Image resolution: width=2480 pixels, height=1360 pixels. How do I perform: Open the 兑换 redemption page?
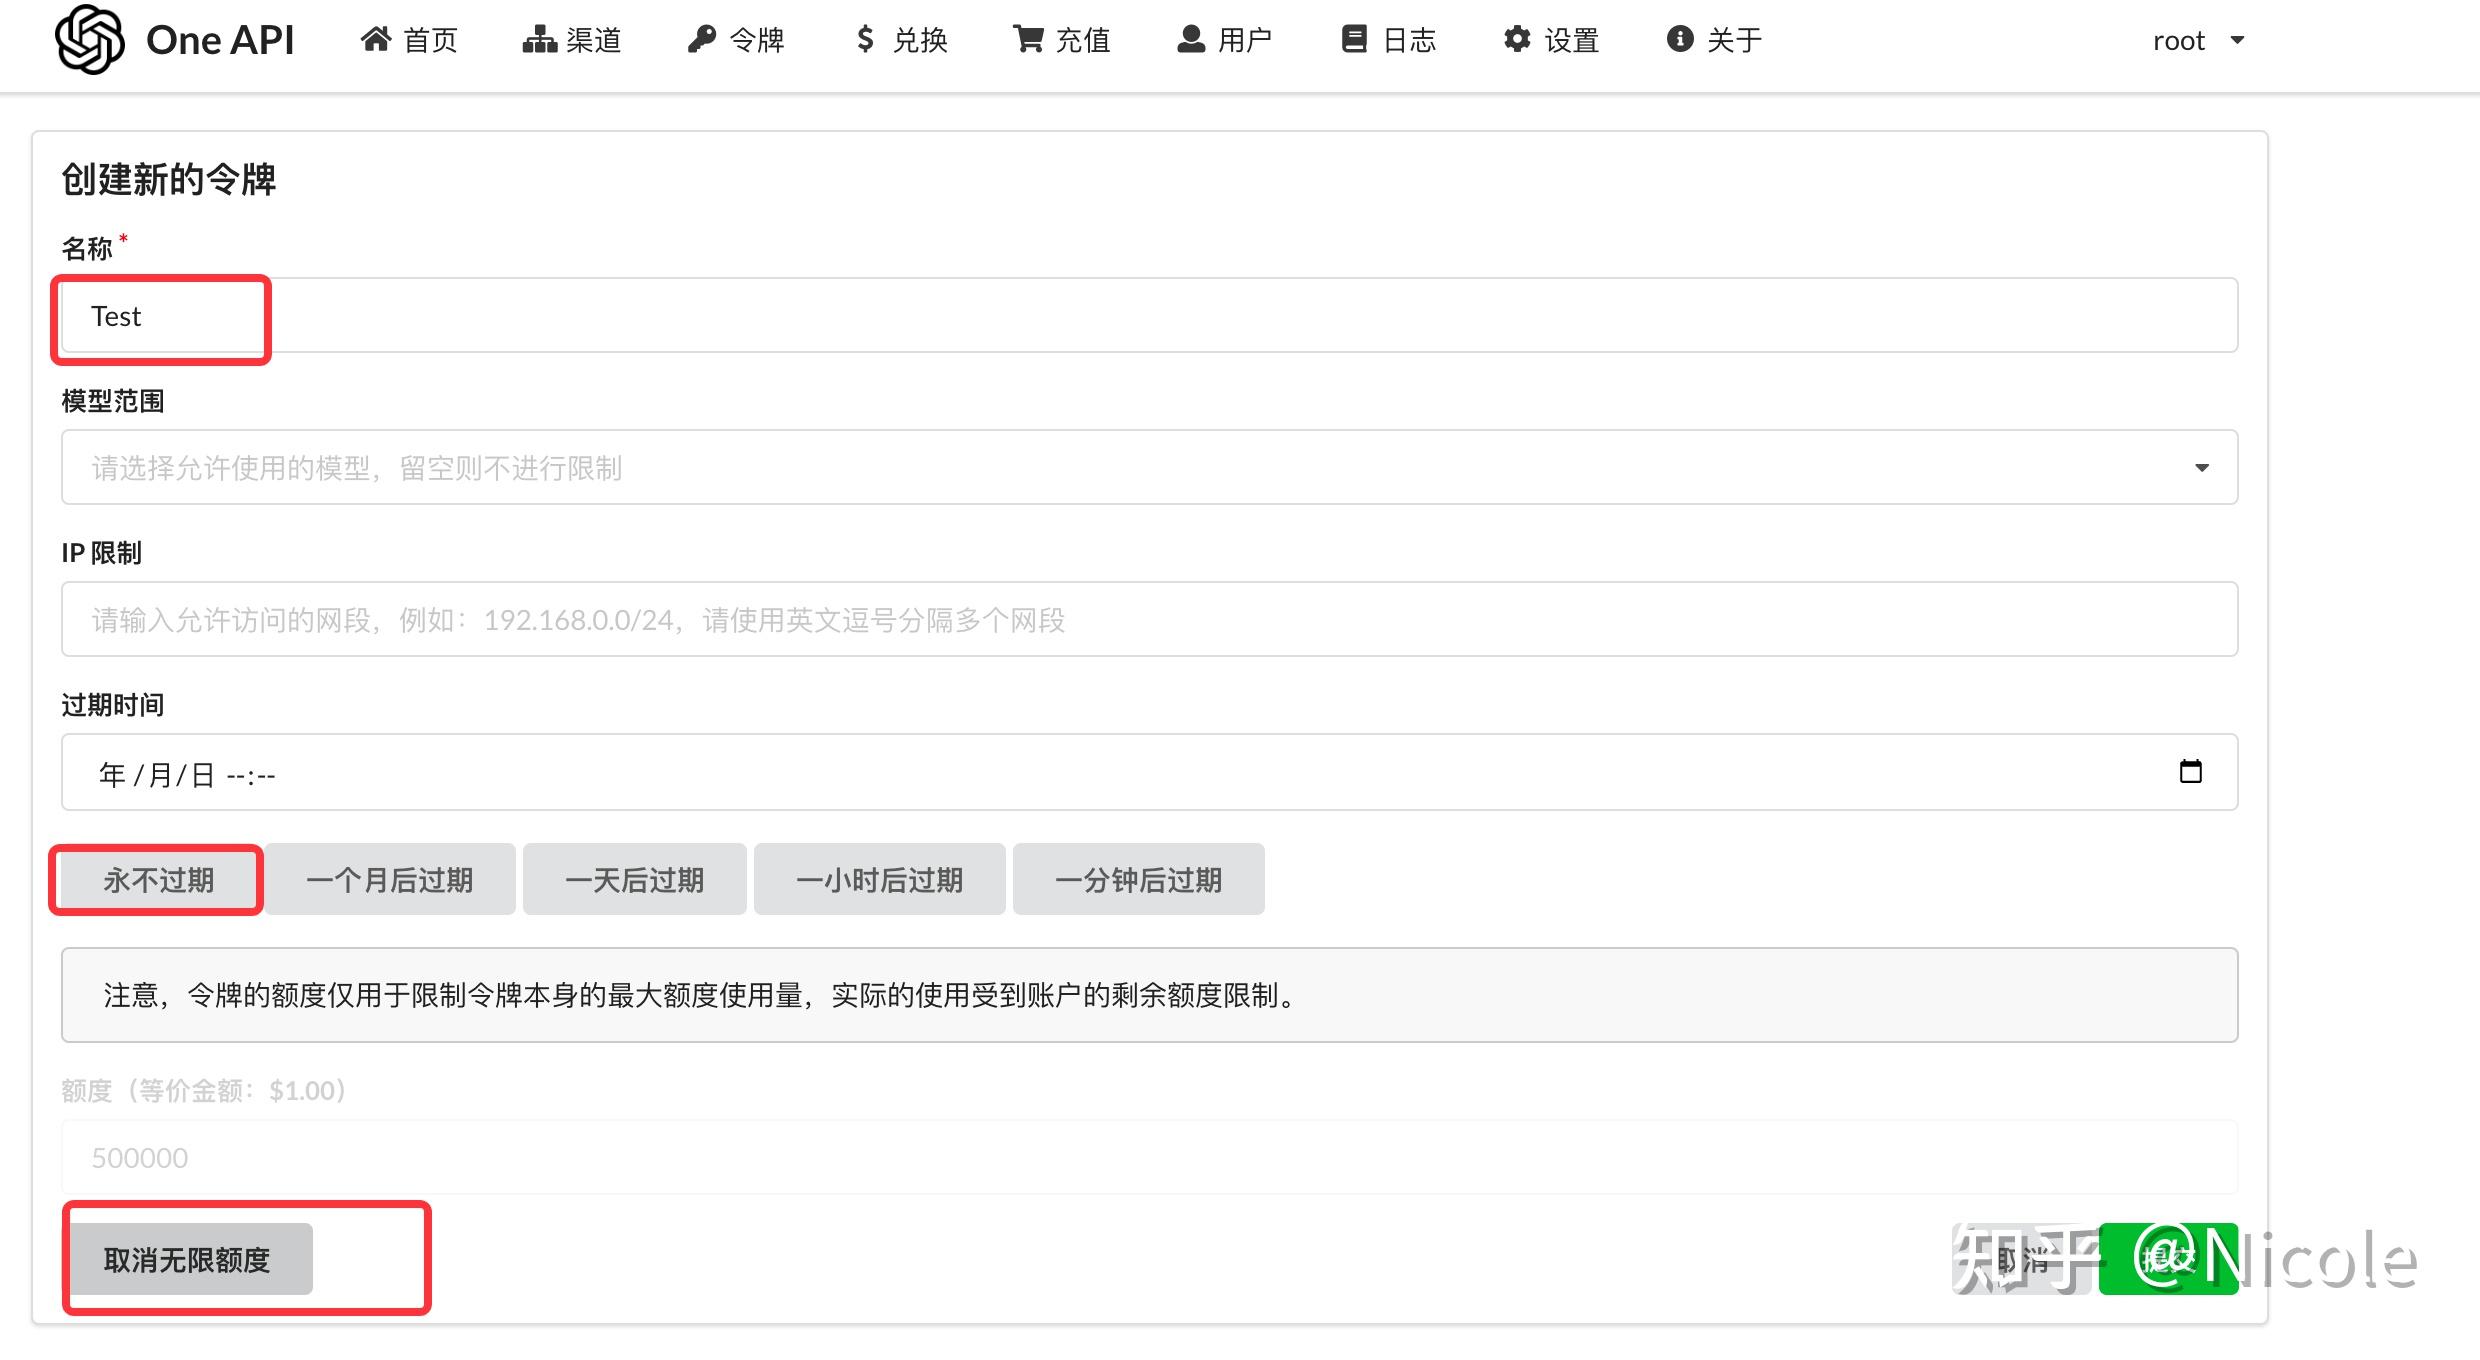901,40
